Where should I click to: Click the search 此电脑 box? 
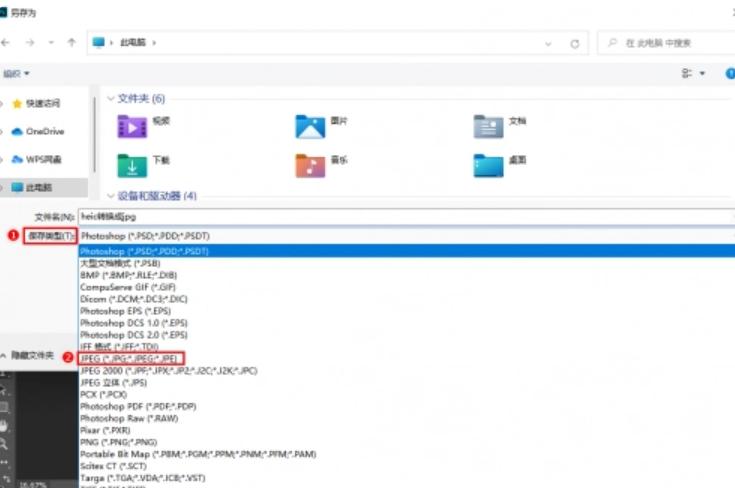coord(666,43)
